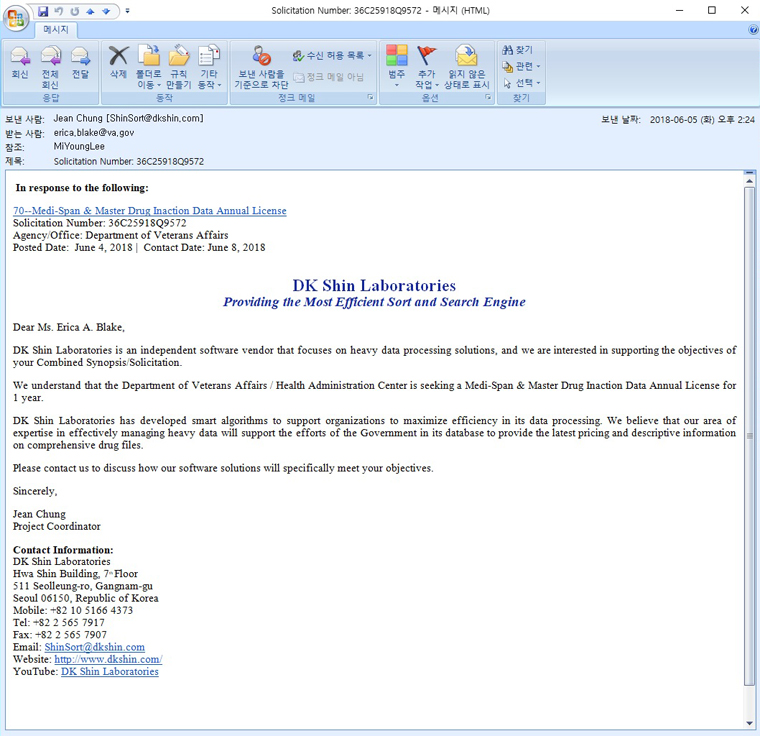Click the Undo arrow in quick access toolbar
Screen dimensions: 760x736
coord(59,11)
